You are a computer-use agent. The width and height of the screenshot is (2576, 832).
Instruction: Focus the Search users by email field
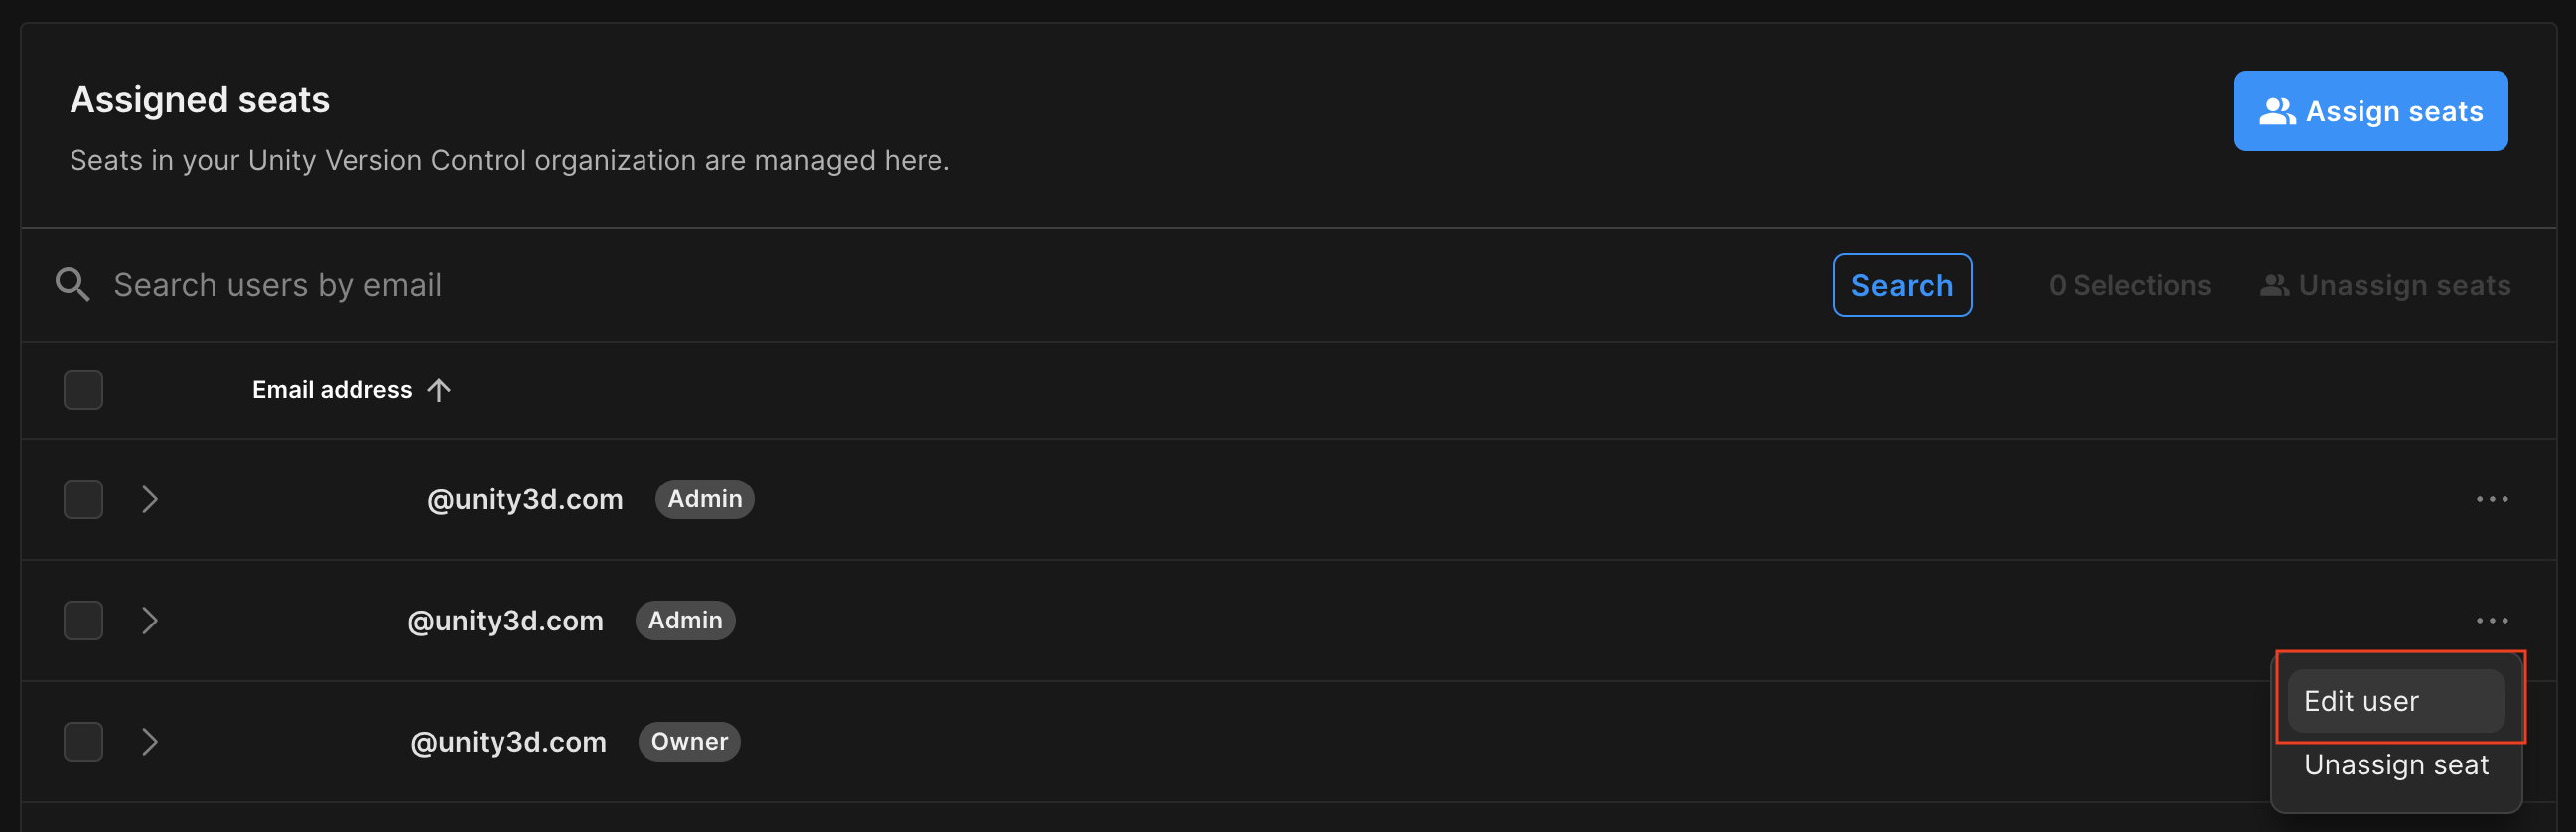[x=900, y=285]
